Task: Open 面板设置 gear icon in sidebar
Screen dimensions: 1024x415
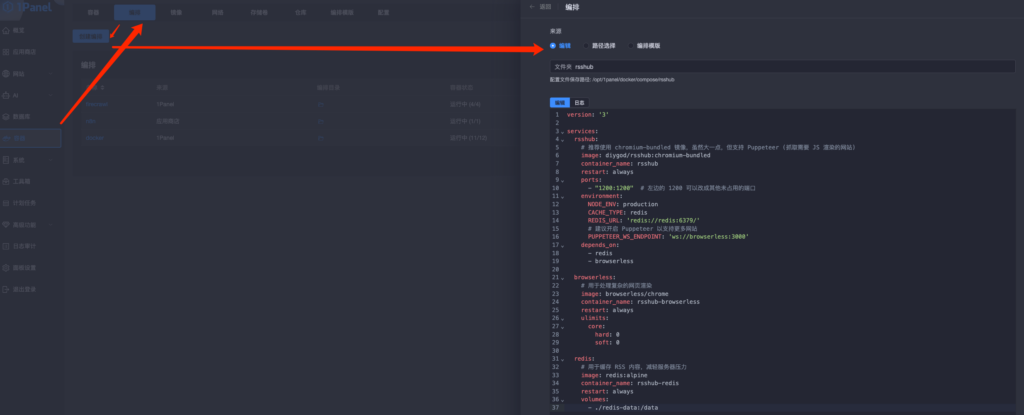Action: coord(7,268)
